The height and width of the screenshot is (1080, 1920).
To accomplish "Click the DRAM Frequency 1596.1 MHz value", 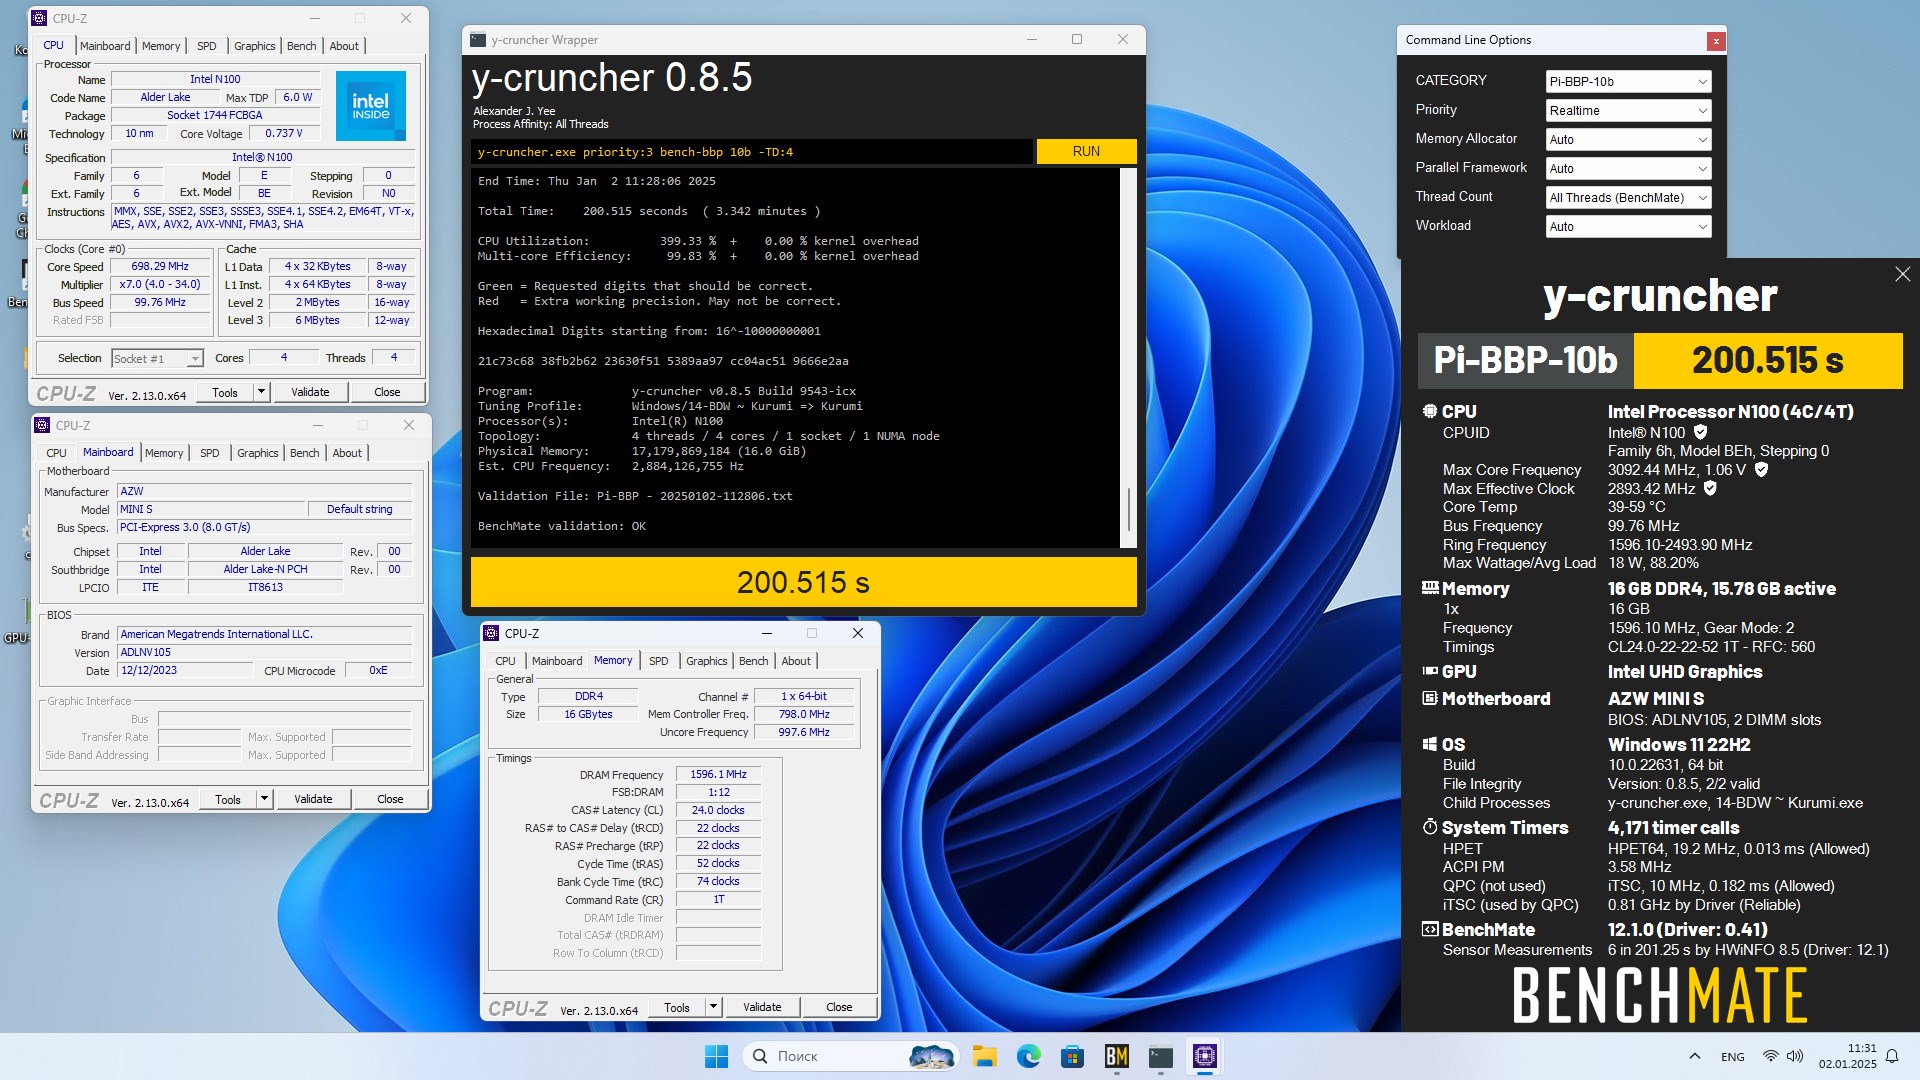I will pyautogui.click(x=718, y=775).
